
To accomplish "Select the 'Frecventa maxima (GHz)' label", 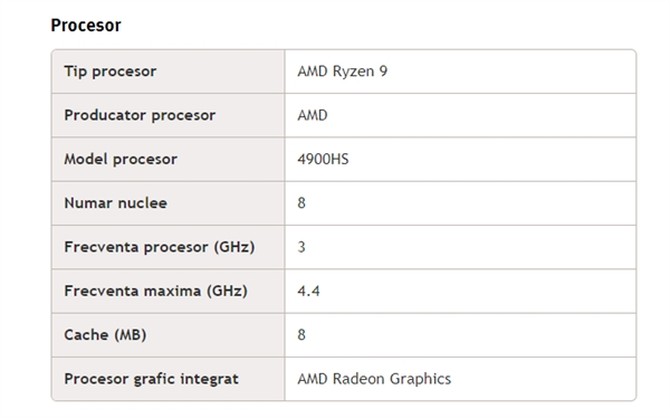I will pyautogui.click(x=154, y=291).
